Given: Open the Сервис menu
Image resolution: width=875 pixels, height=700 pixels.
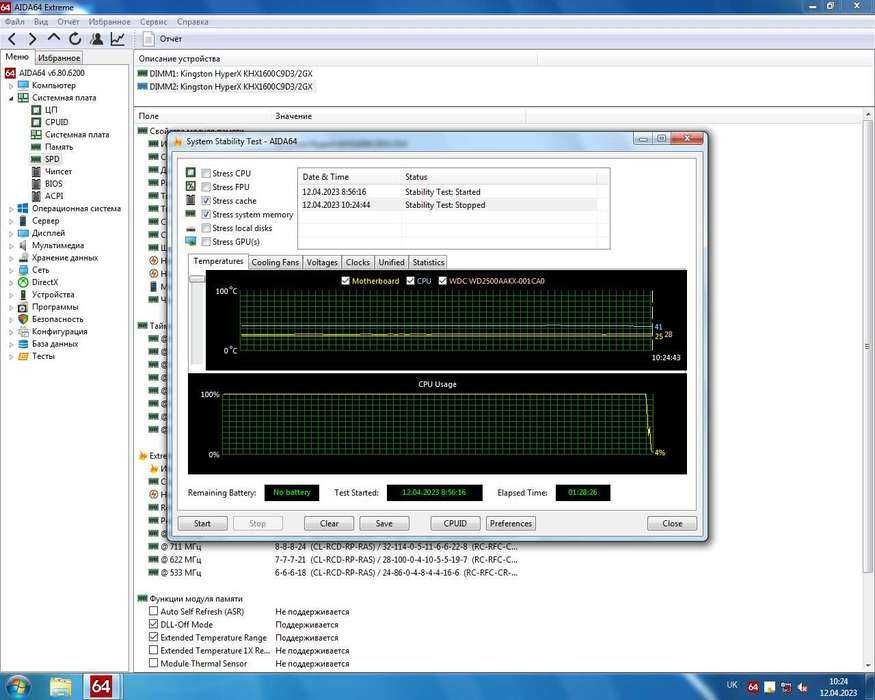Looking at the screenshot, I should [153, 22].
